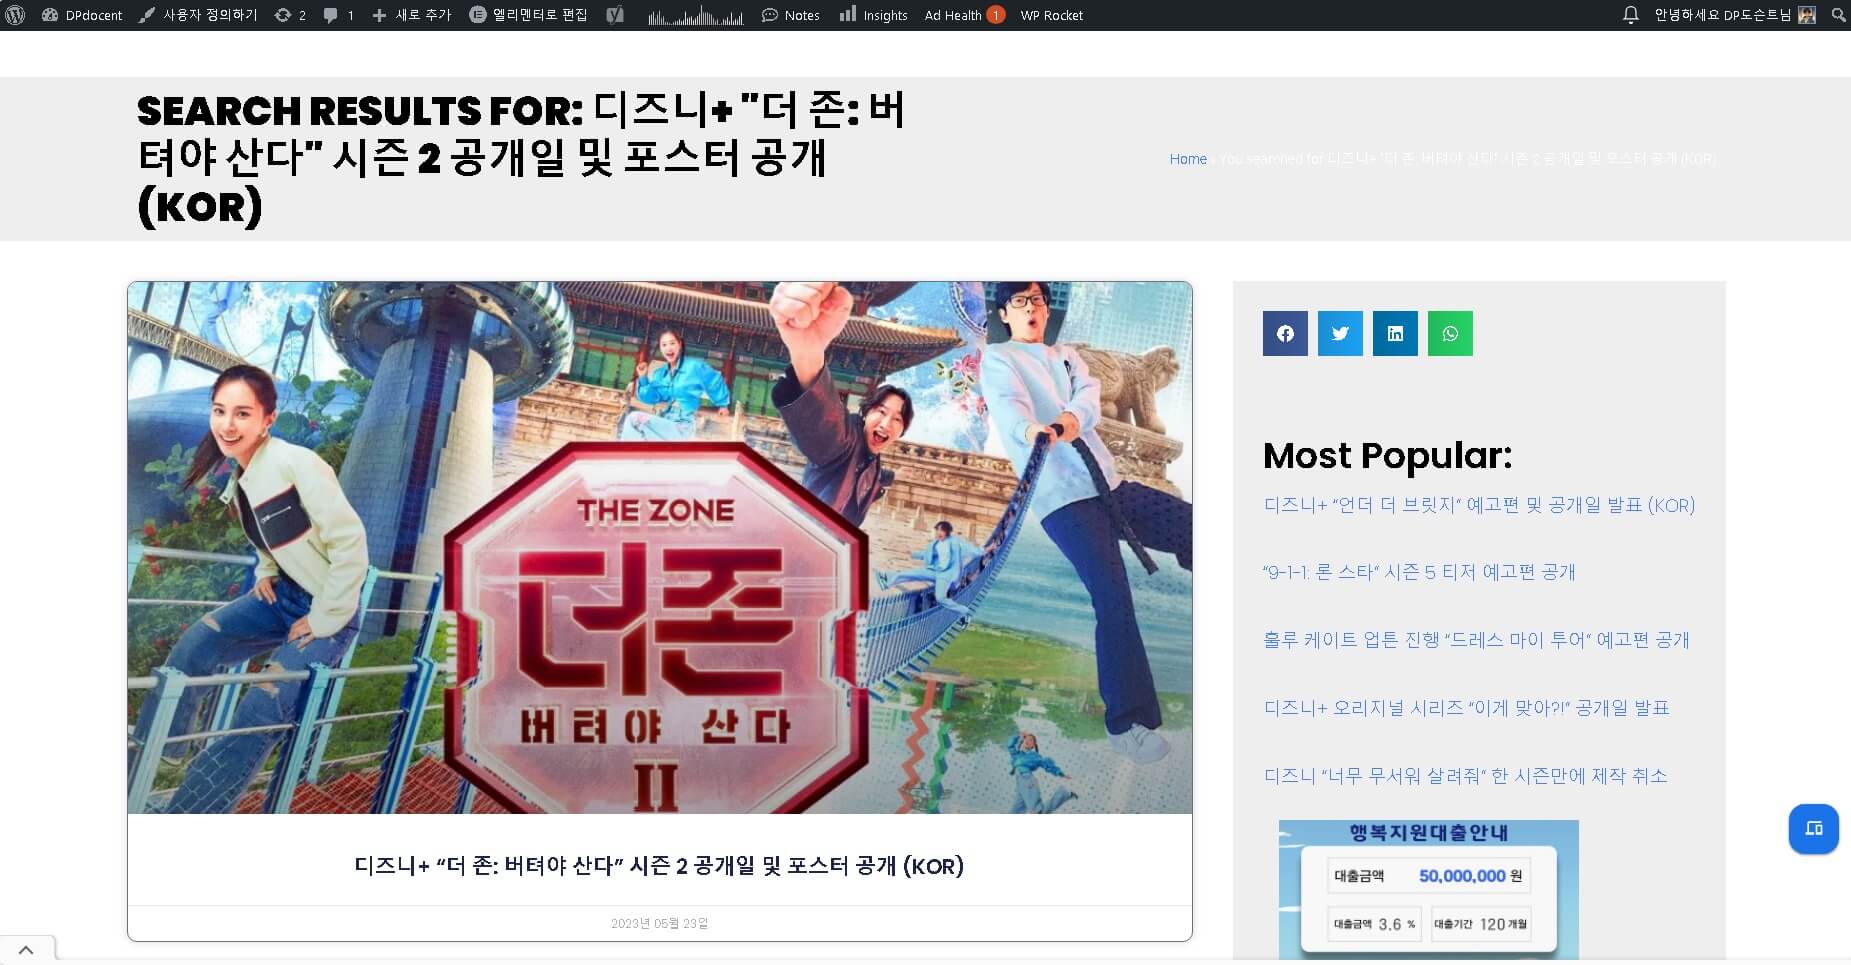The image size is (1851, 965).
Task: Open the DPdocent site dashboard menu
Action: [x=82, y=15]
